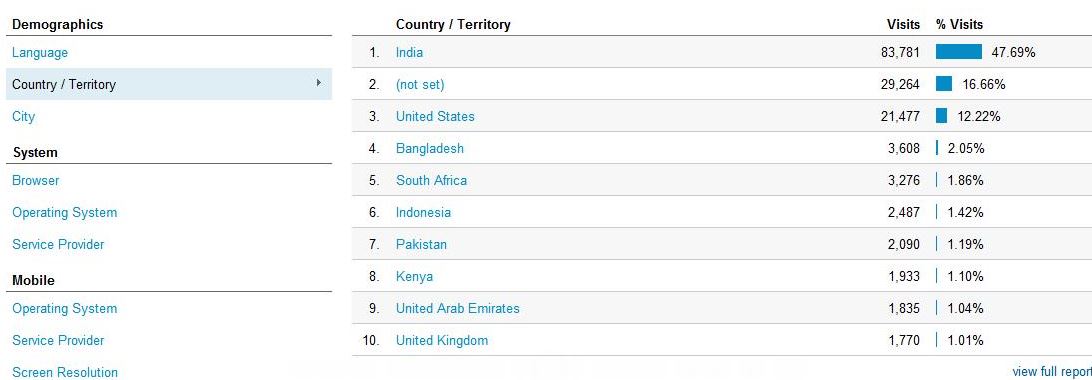The width and height of the screenshot is (1092, 380).
Task: Open Operating System under Mobile
Action: coord(64,309)
